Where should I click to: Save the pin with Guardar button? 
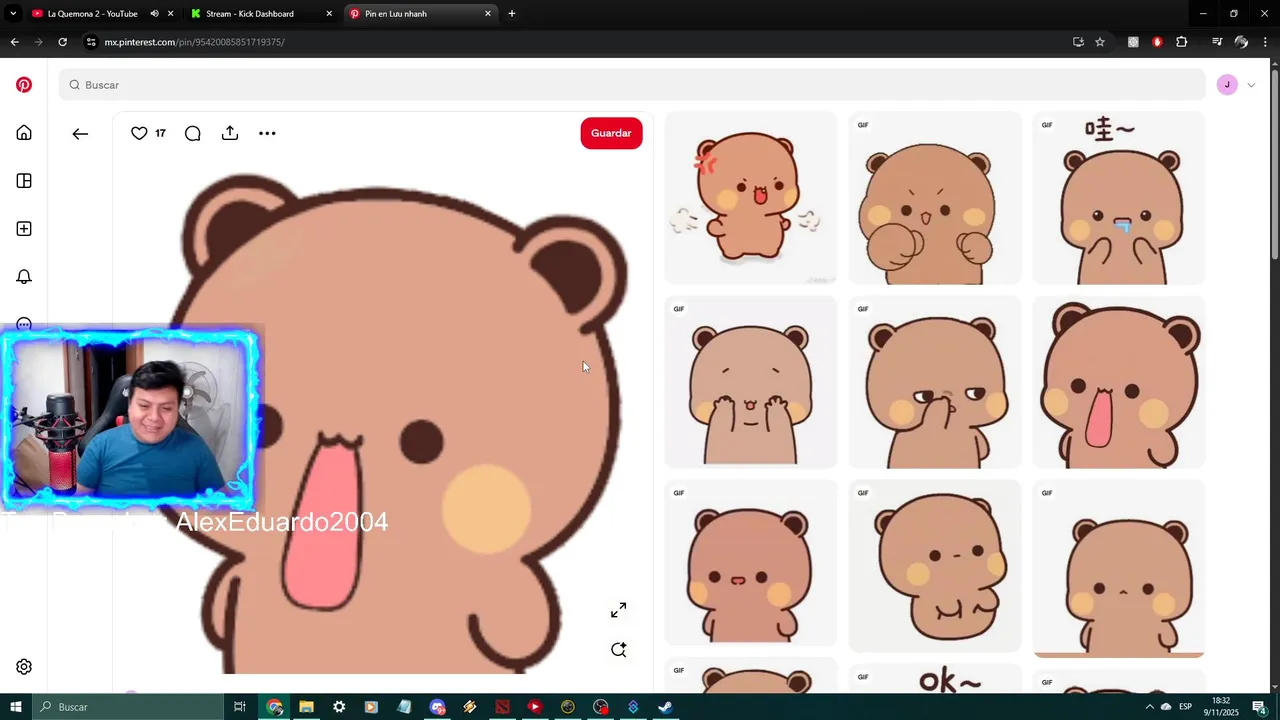(611, 133)
